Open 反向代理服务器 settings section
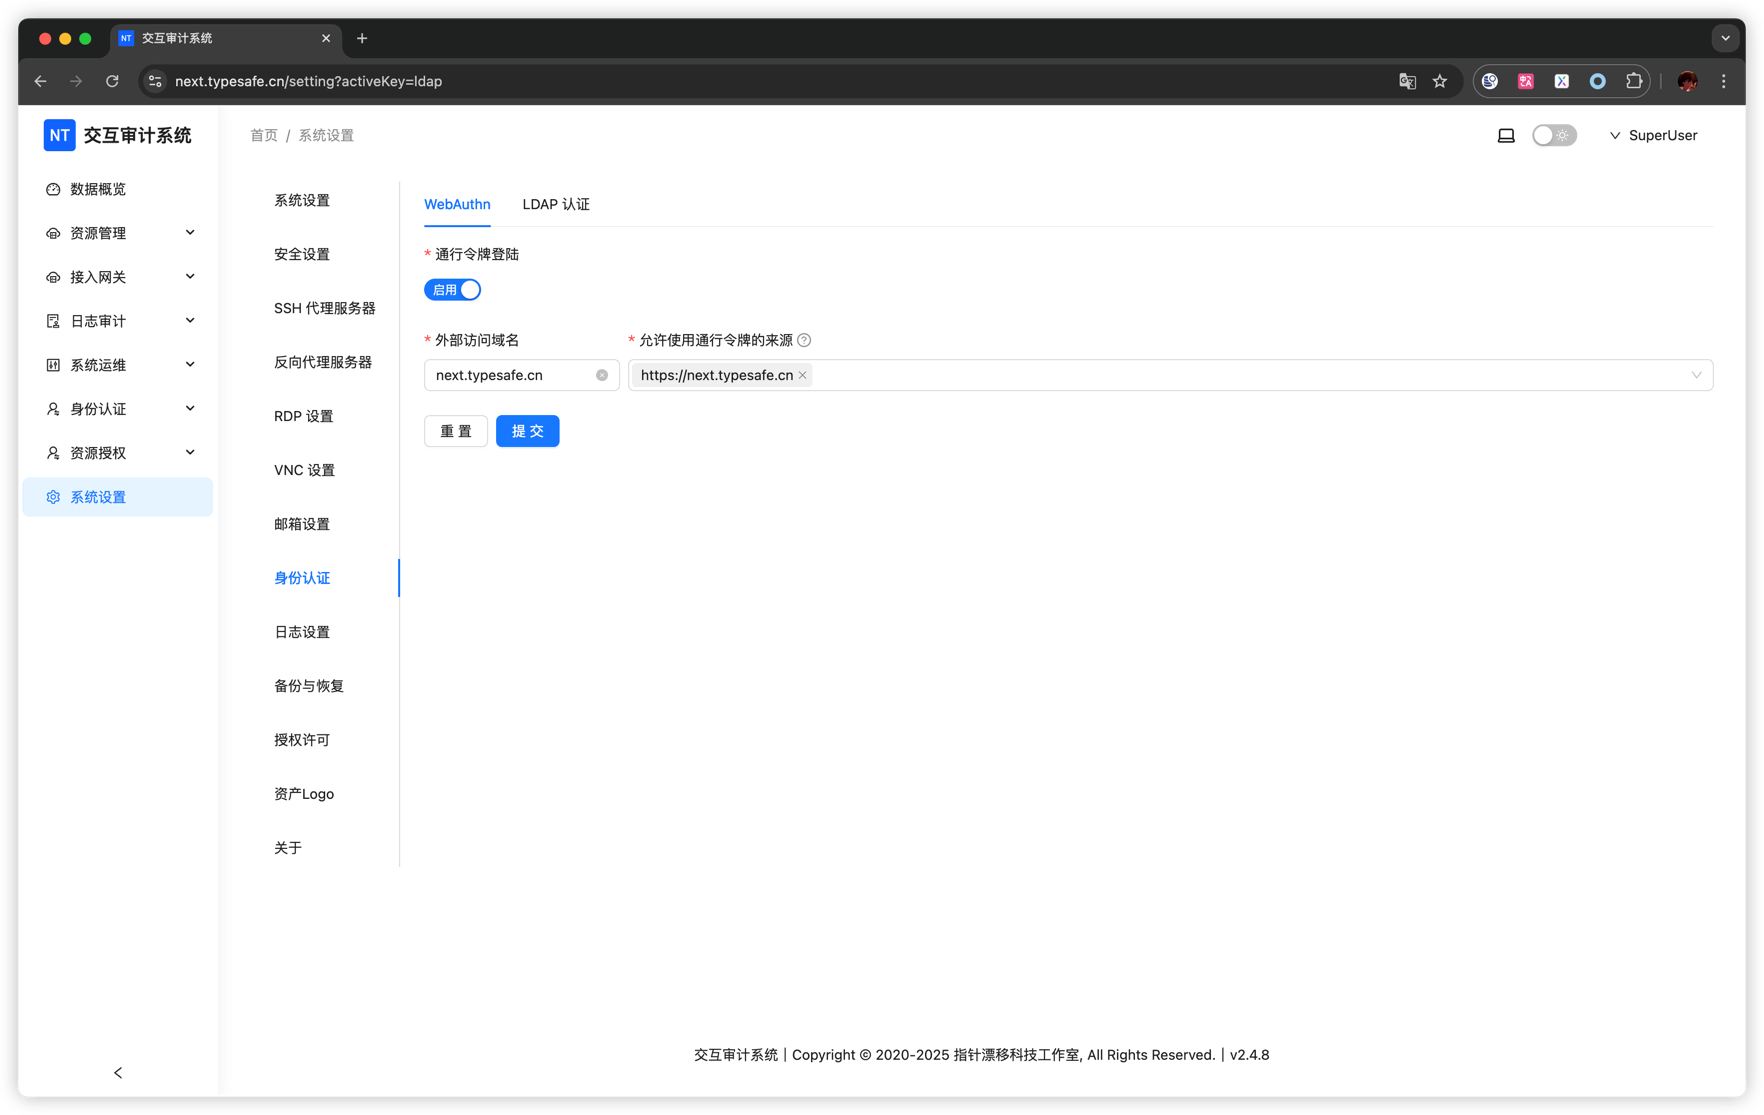 (x=323, y=362)
